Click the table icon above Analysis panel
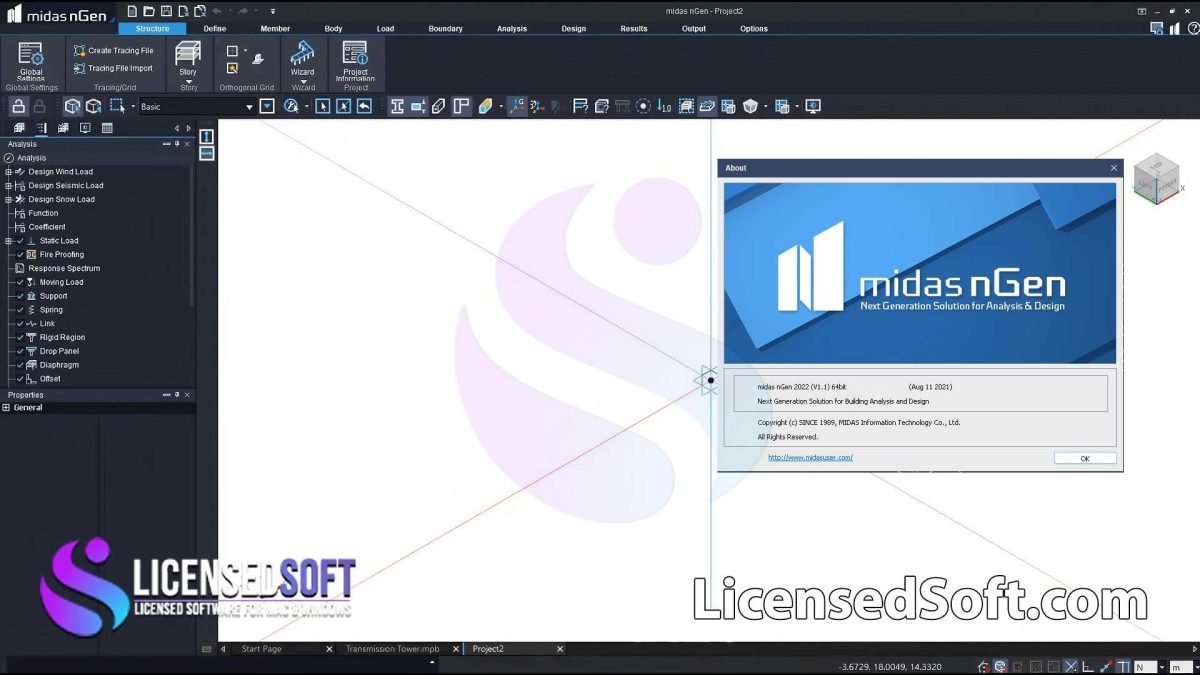Image resolution: width=1200 pixels, height=675 pixels. [107, 128]
